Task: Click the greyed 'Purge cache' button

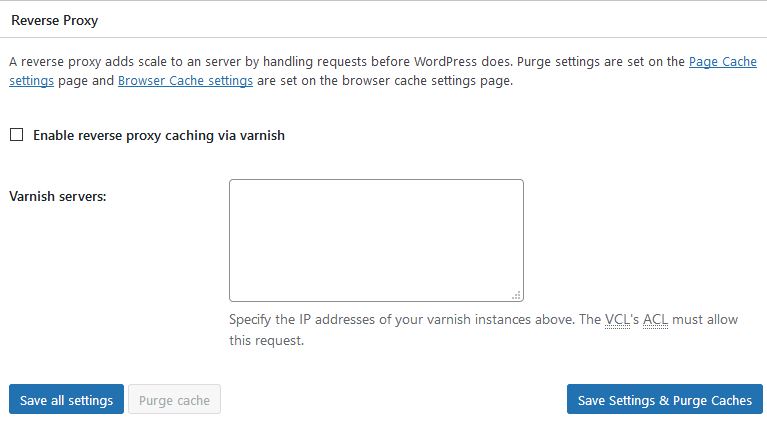Action: pos(174,399)
